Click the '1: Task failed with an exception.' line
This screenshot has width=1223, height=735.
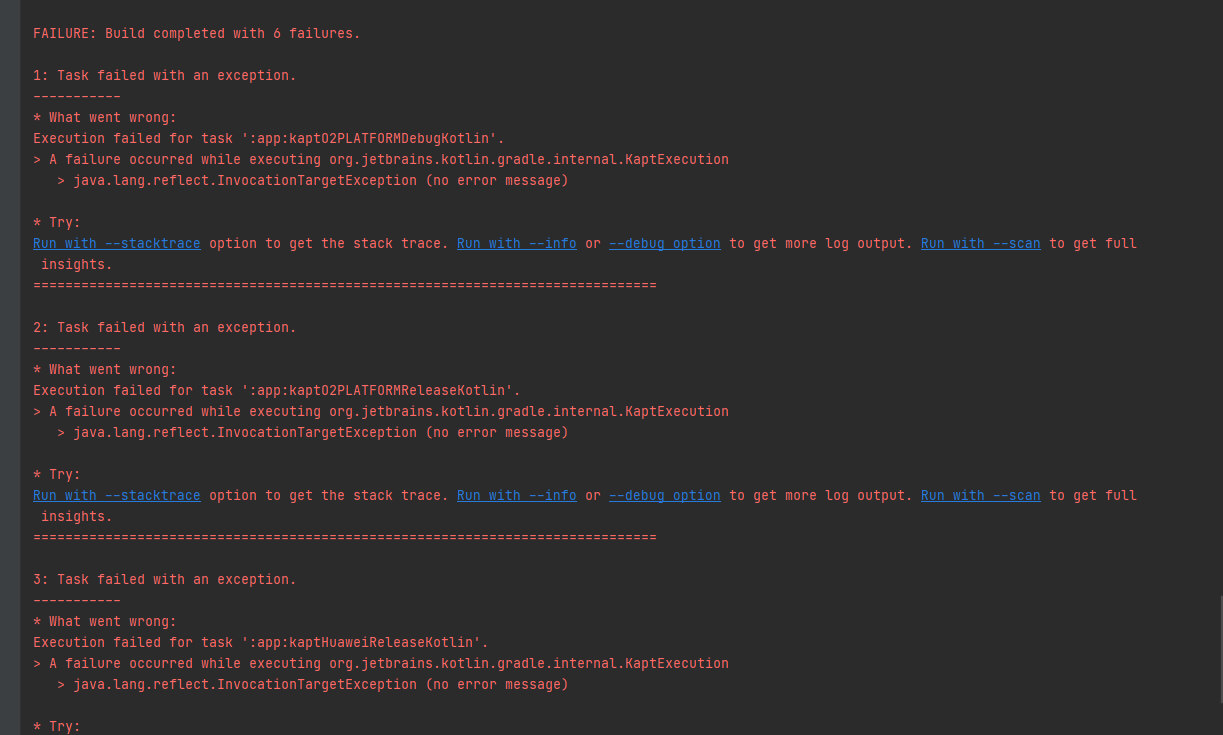click(x=164, y=76)
